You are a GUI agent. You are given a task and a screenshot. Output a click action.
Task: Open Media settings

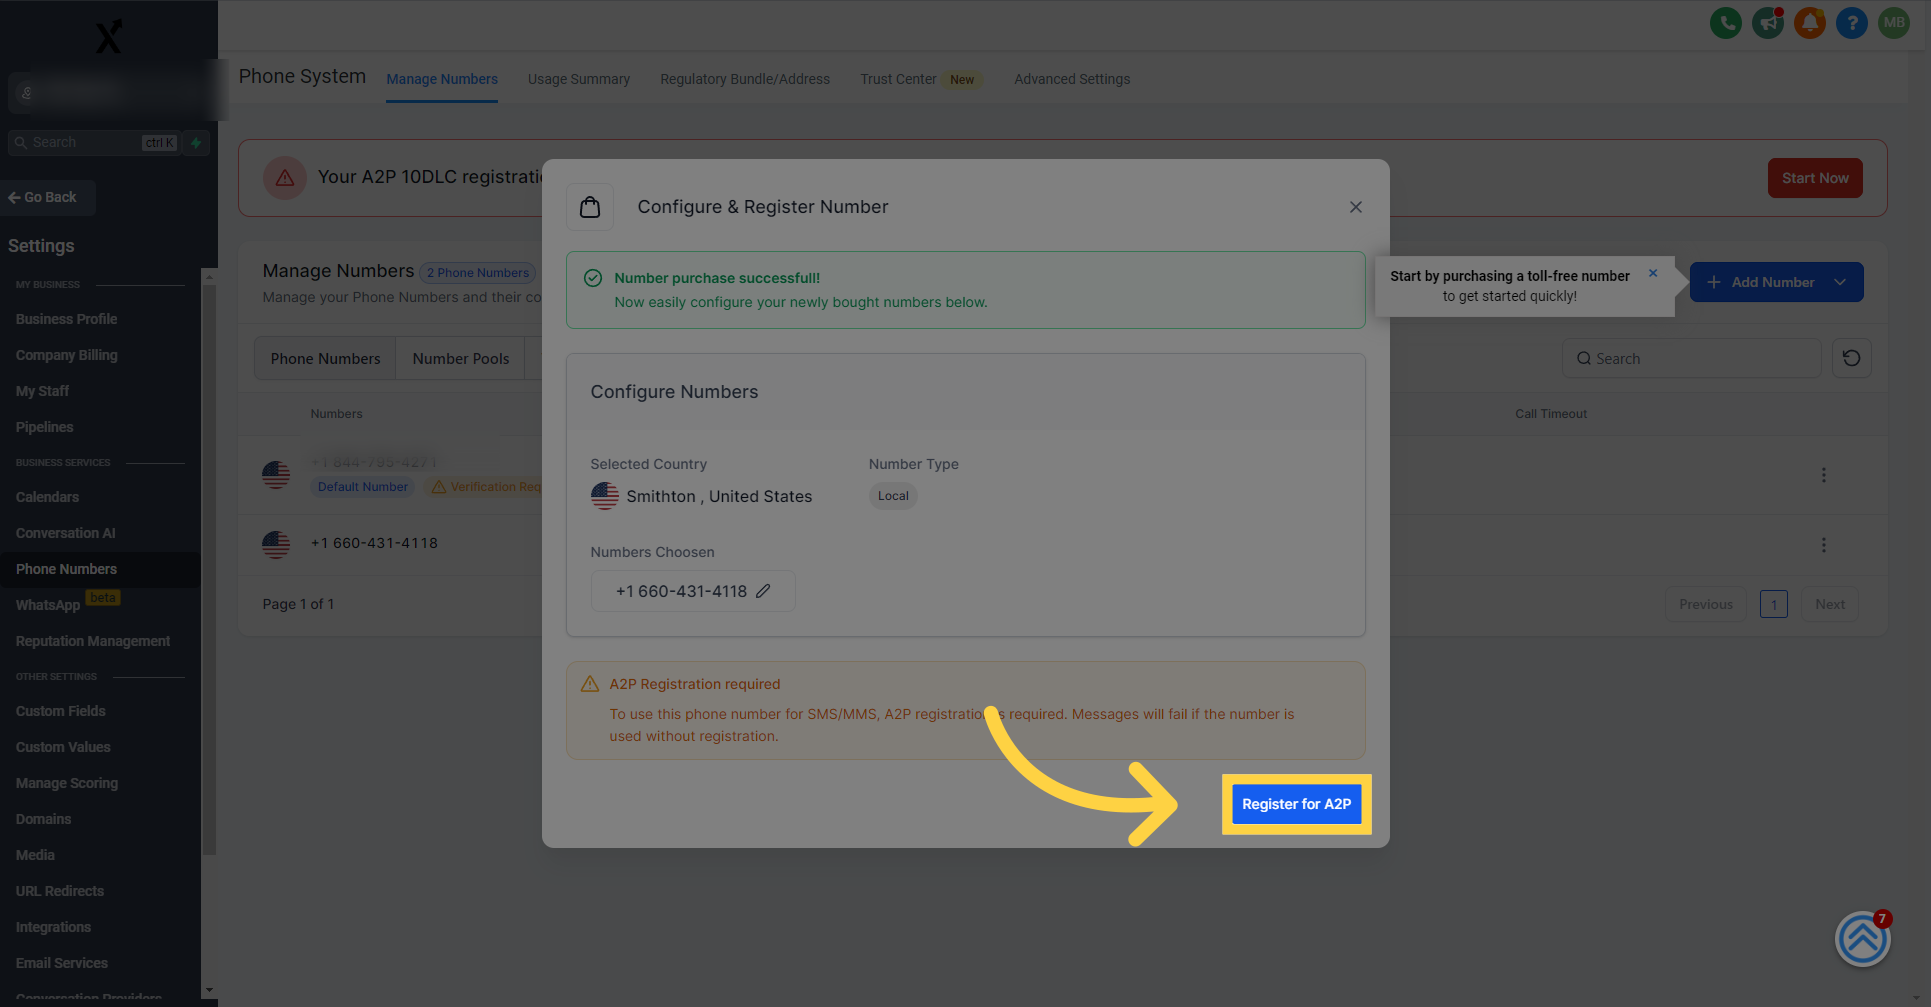pos(36,855)
